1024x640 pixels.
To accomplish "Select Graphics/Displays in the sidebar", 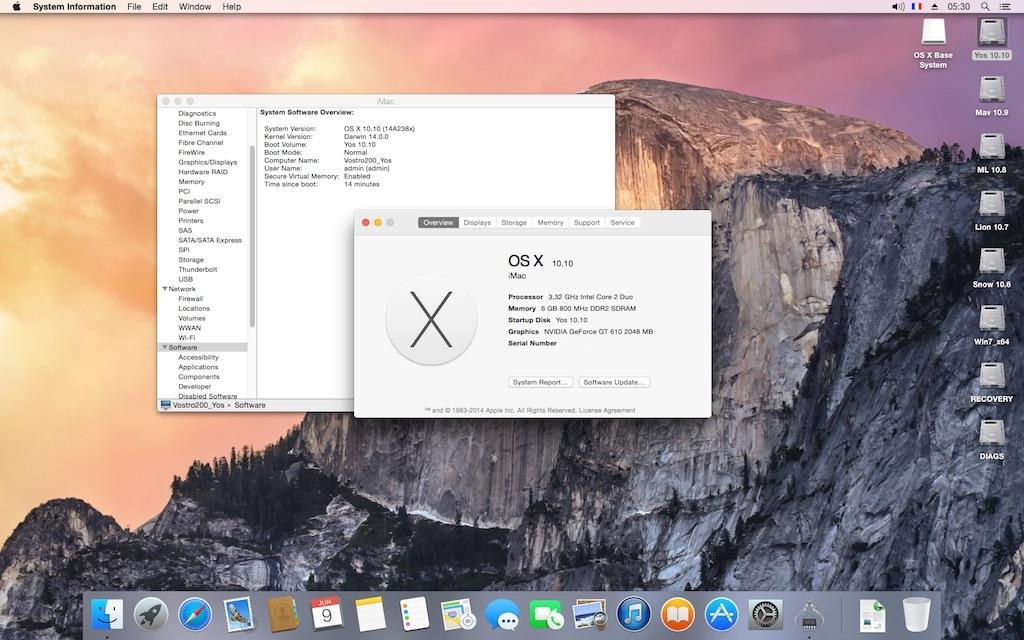I will pyautogui.click(x=208, y=162).
